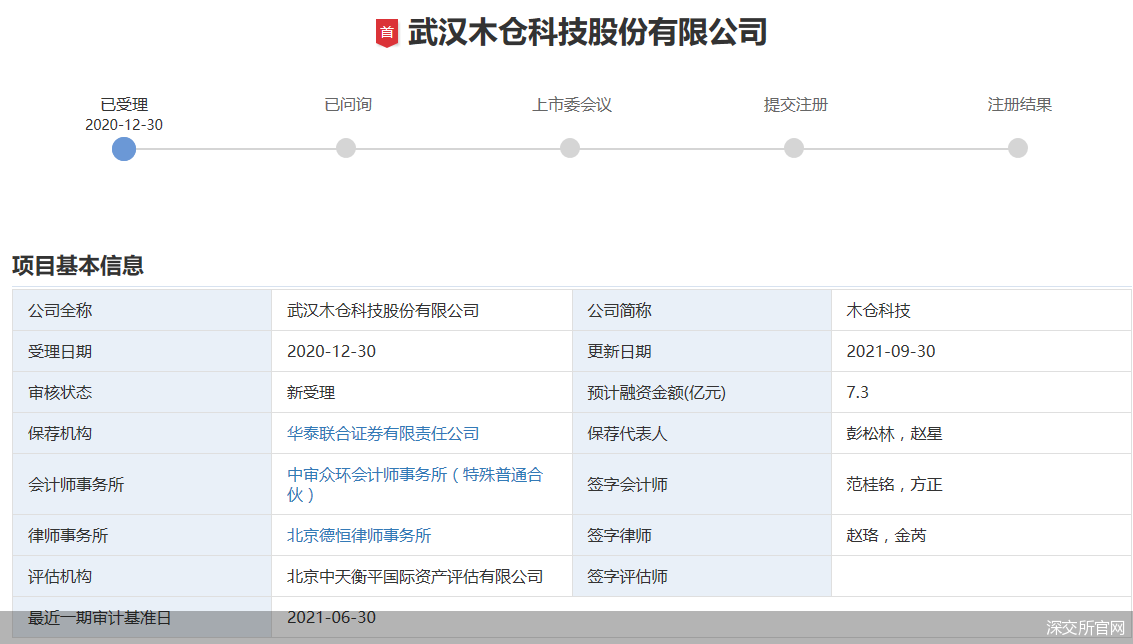The width and height of the screenshot is (1133, 644).
Task: Click the 签字会计师 label
Action: (627, 484)
